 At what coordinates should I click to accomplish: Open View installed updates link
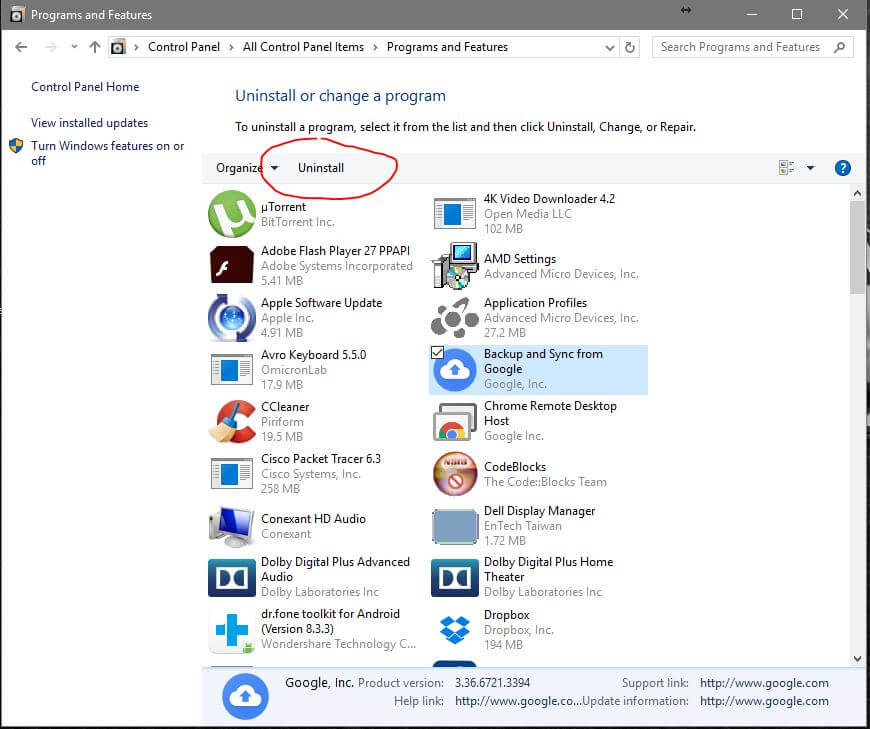[x=89, y=123]
